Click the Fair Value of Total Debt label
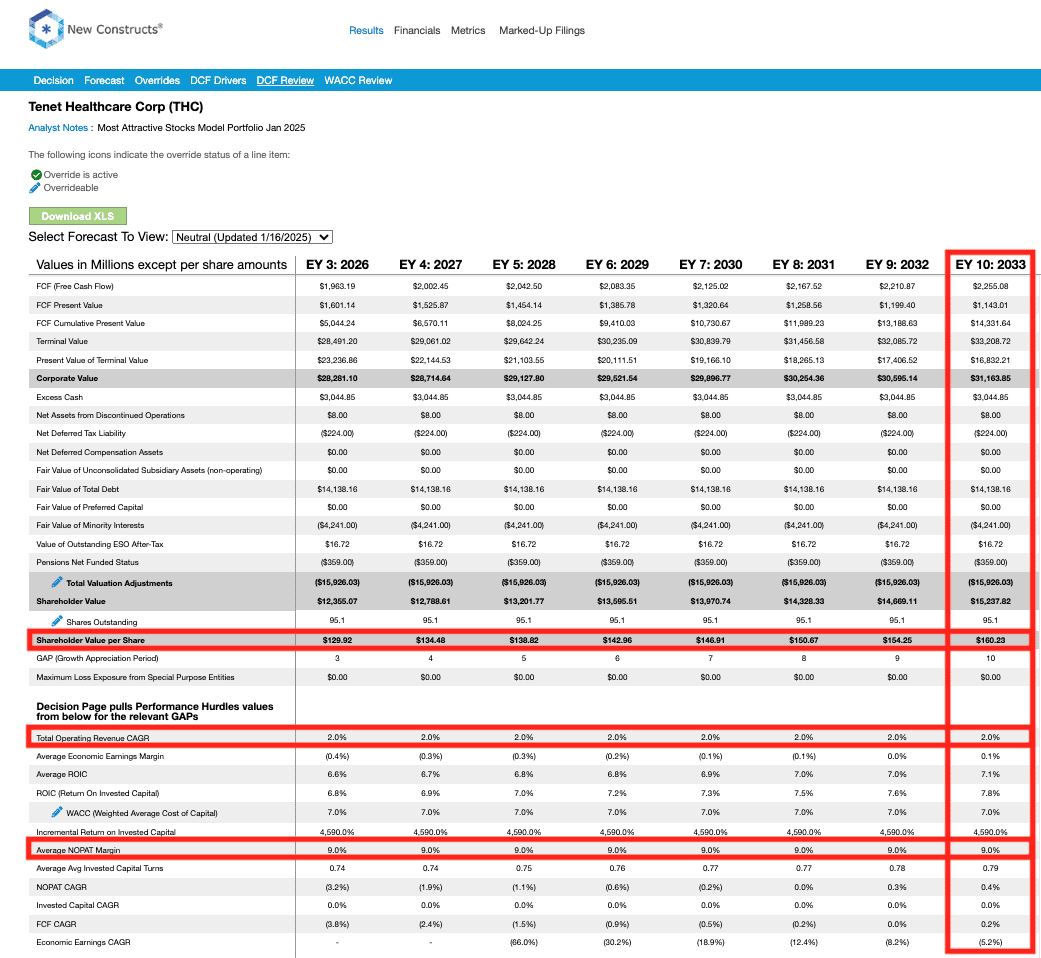The height and width of the screenshot is (958, 1041). 78,489
